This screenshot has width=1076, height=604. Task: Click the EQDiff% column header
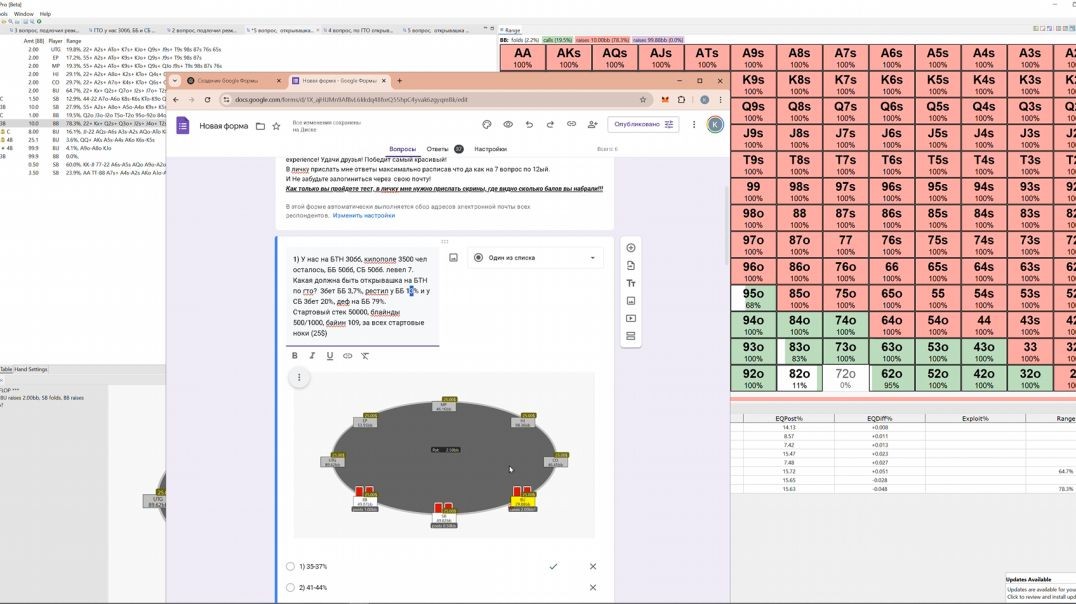(x=880, y=418)
